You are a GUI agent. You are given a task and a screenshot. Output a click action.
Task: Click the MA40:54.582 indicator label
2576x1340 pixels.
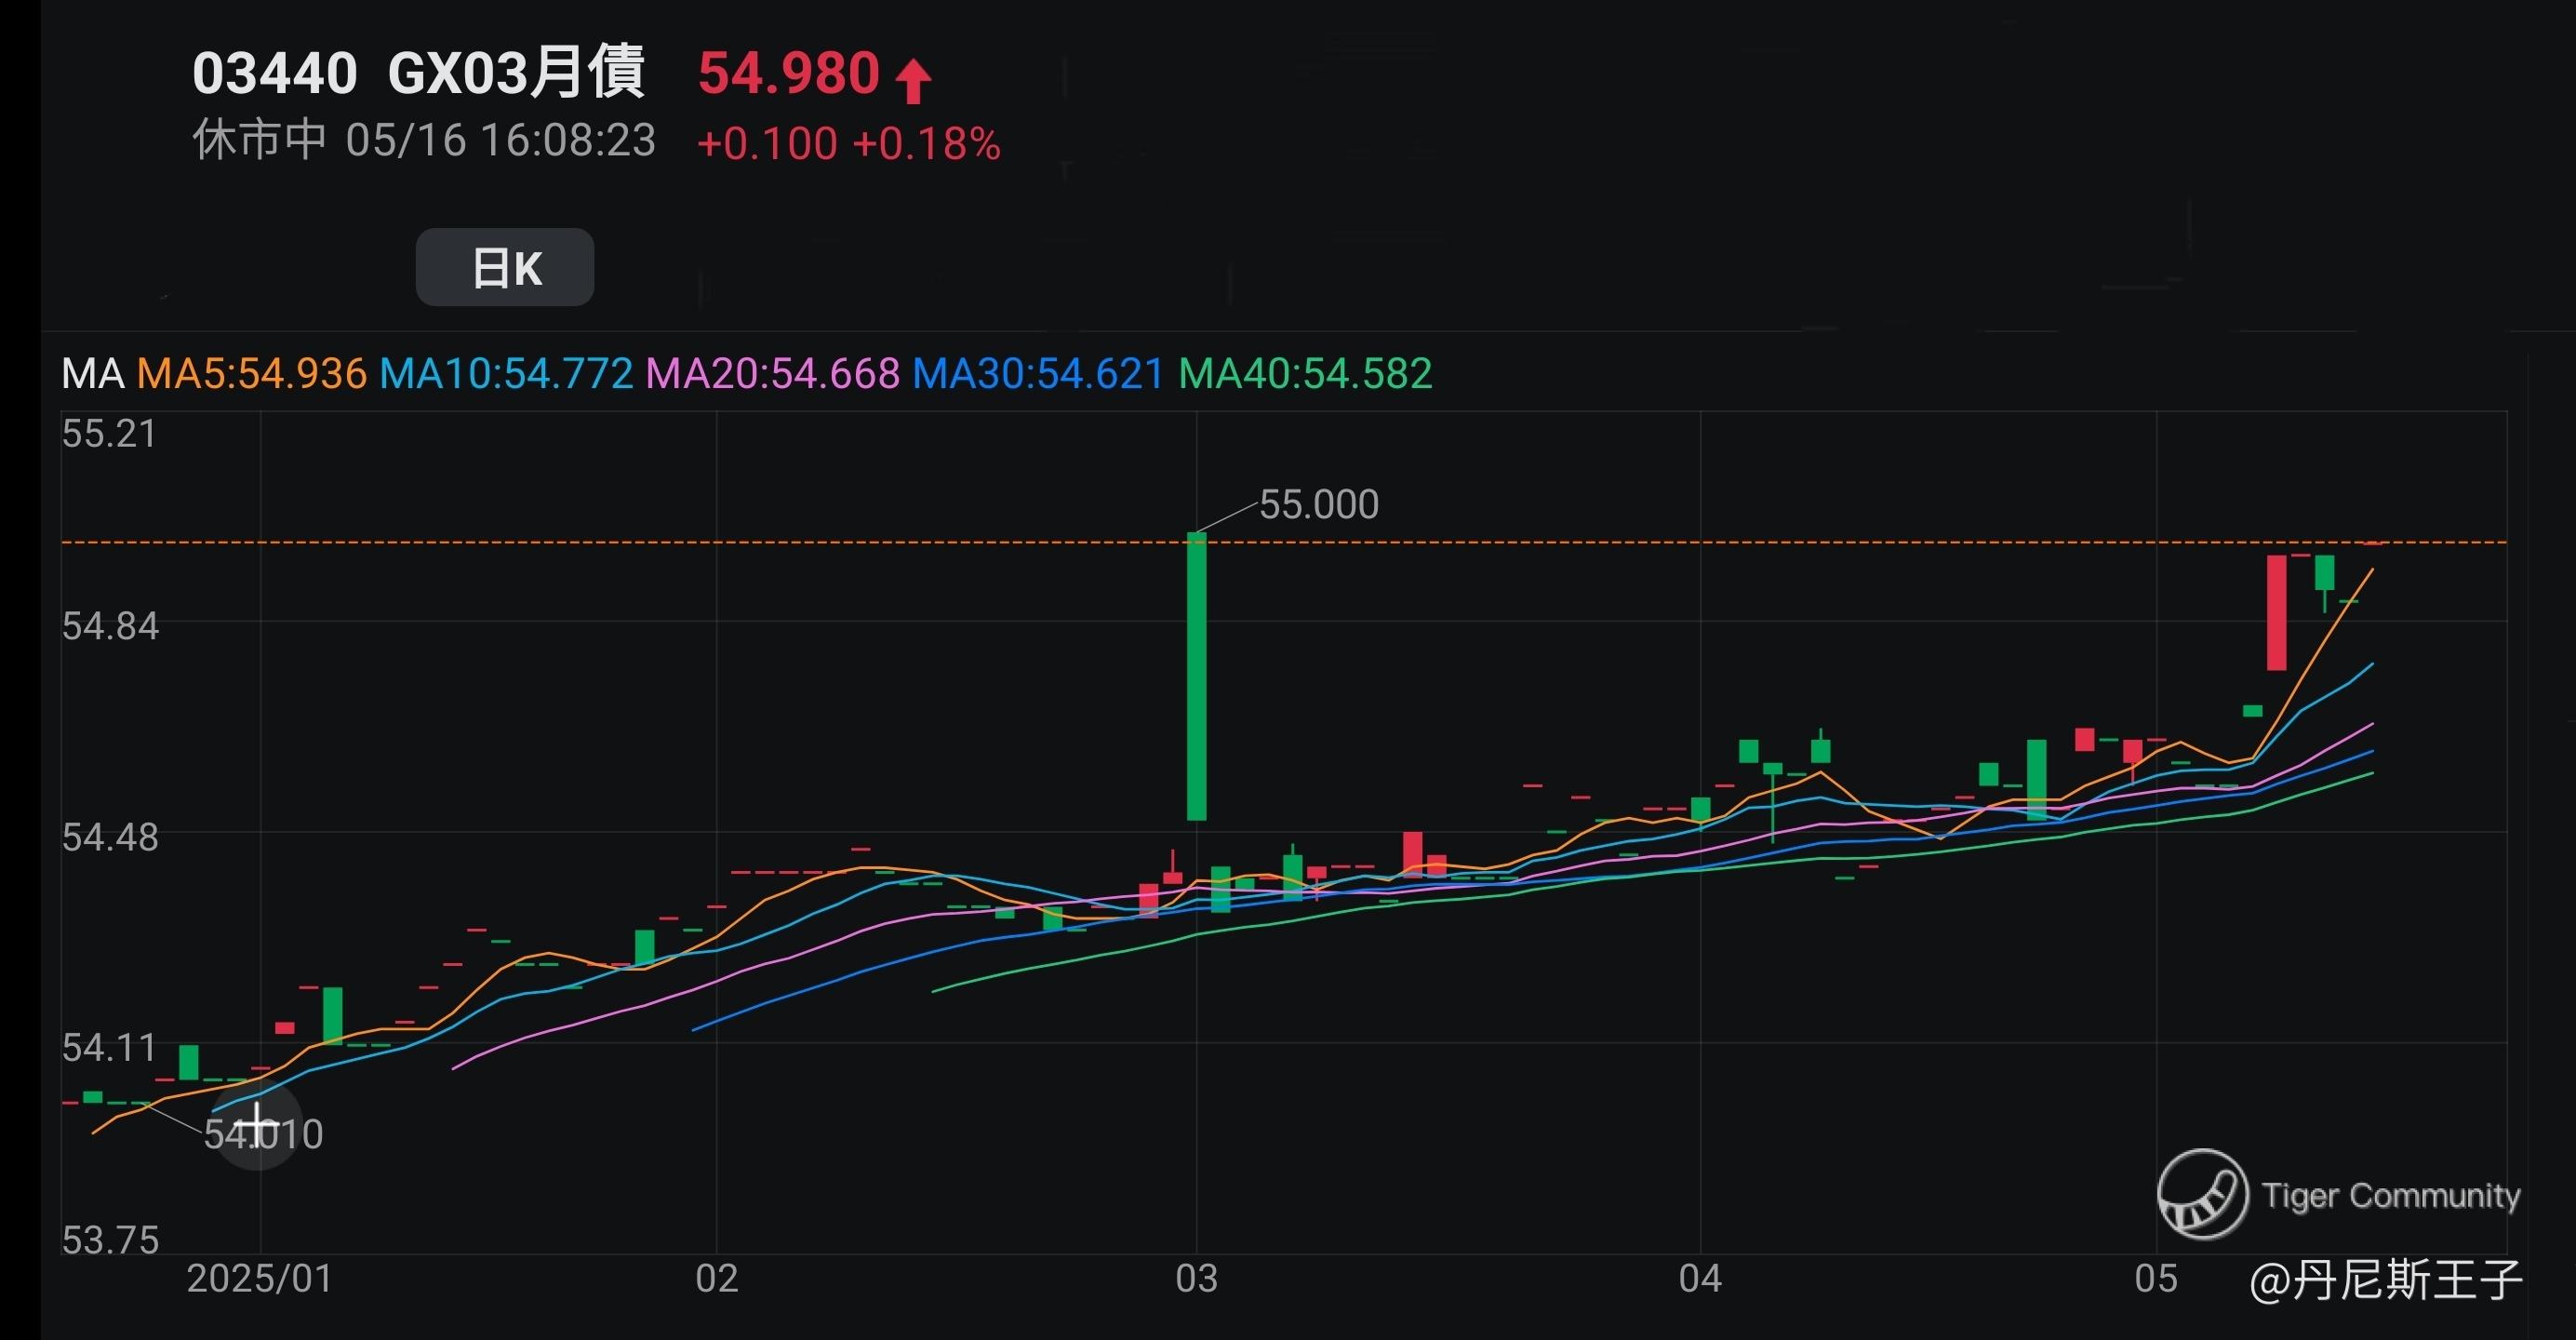[1305, 374]
